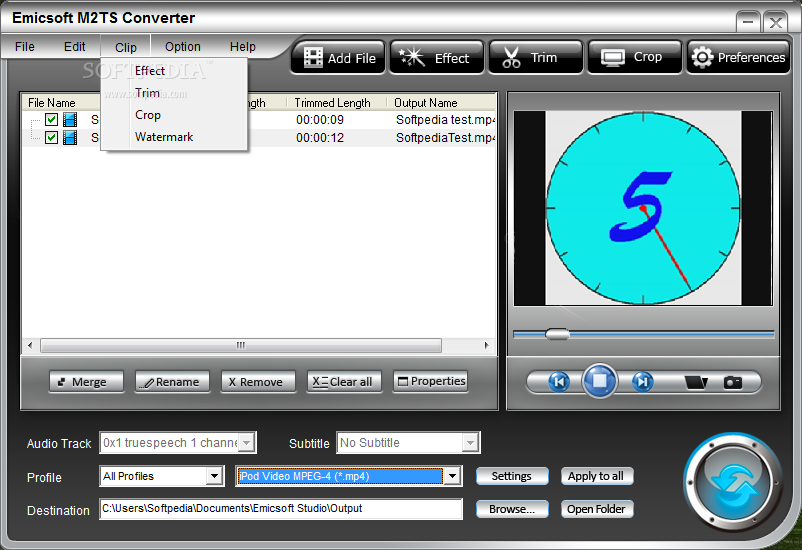Click the file list horizontal scrollbar thumb
Image resolution: width=802 pixels, height=550 pixels.
click(x=241, y=345)
